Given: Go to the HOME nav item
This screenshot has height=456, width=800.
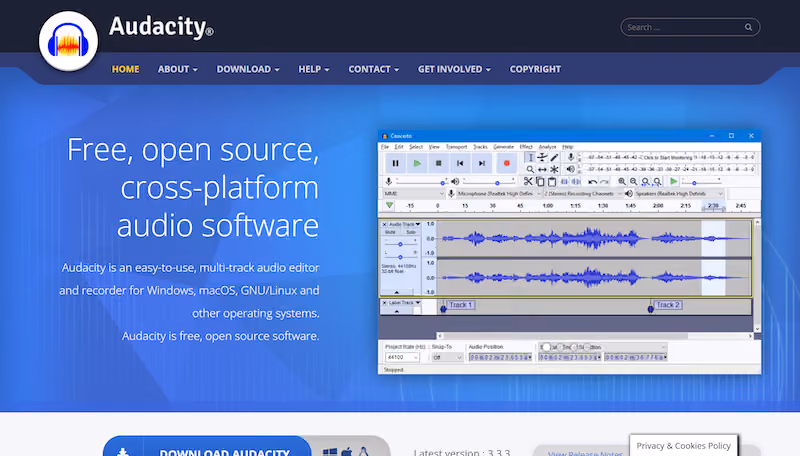Looking at the screenshot, I should [x=126, y=69].
